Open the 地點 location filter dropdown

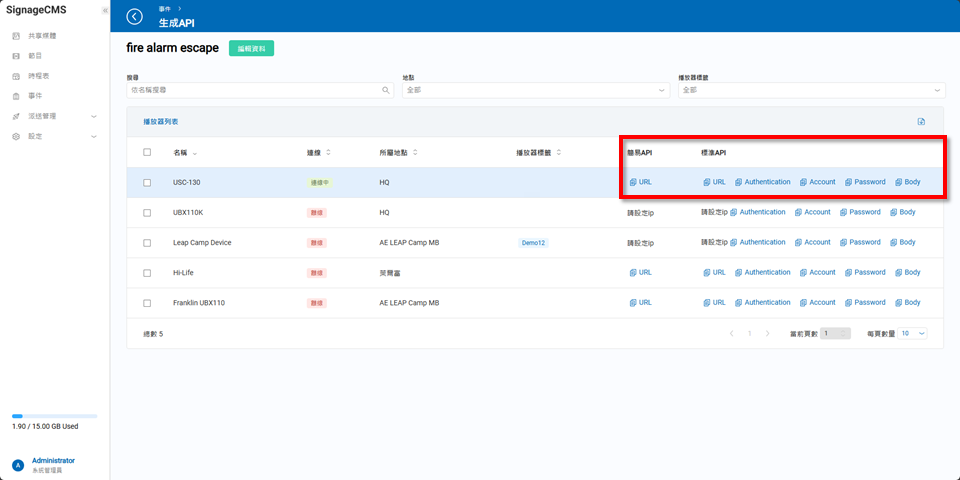point(535,90)
